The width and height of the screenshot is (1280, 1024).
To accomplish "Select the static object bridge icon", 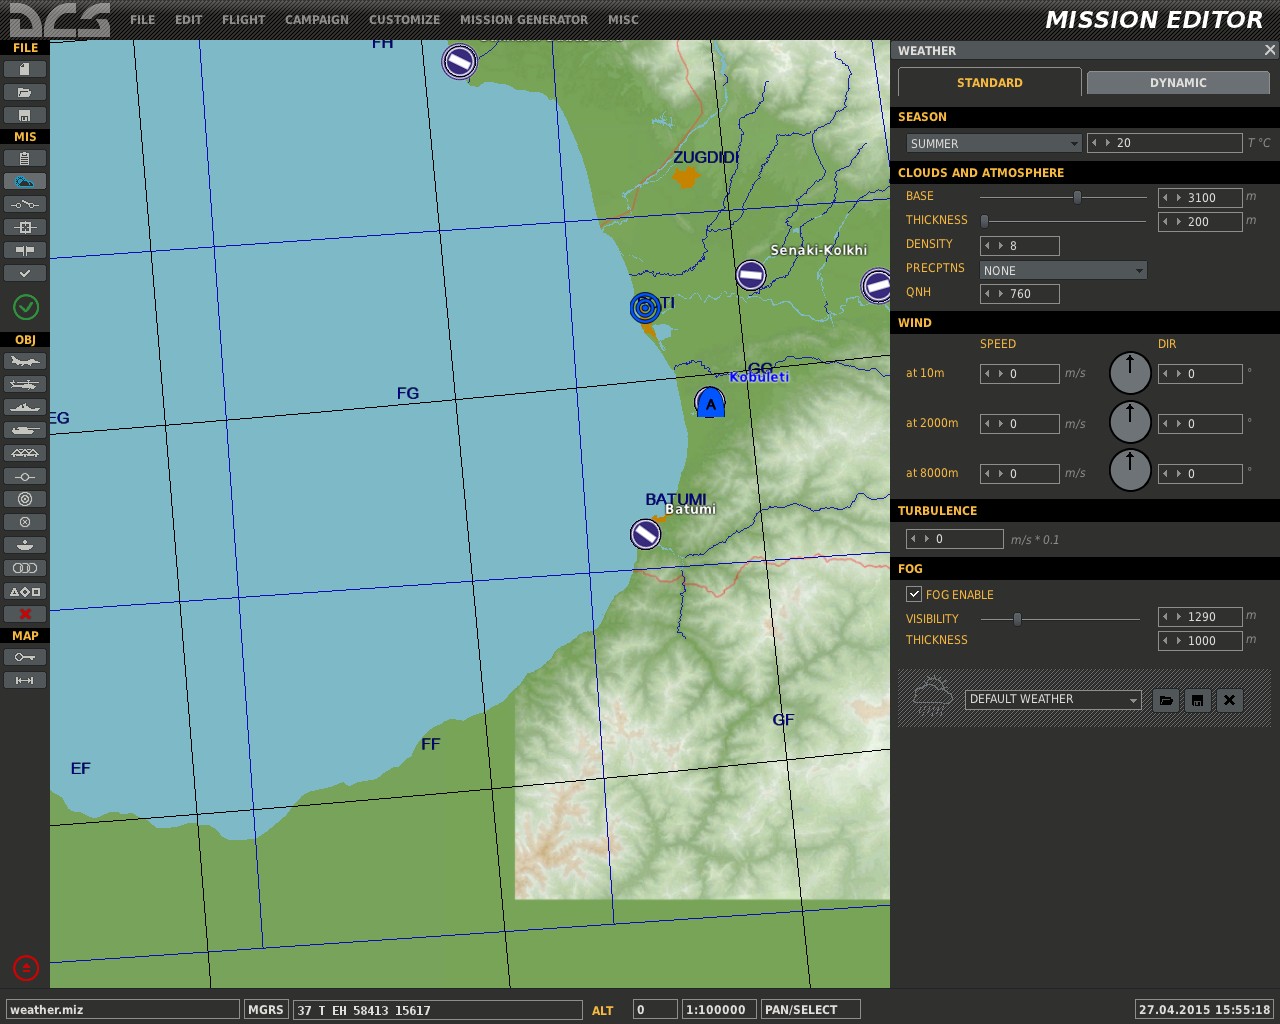I will coord(25,453).
